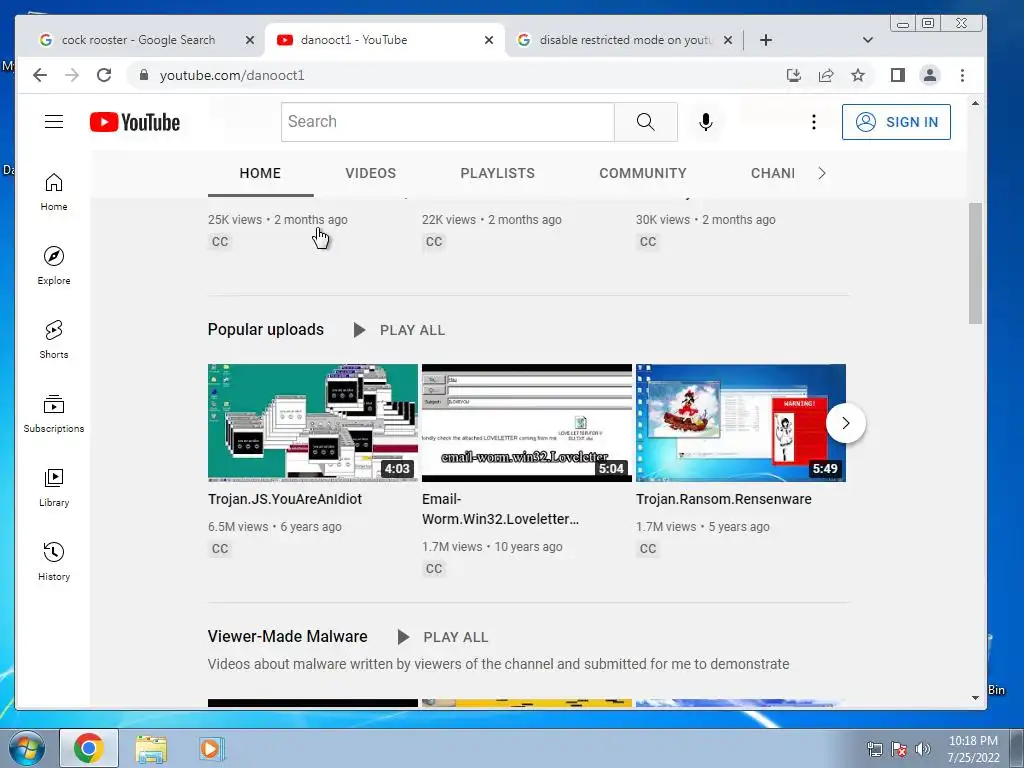The image size is (1024, 768).
Task: Click the '30K views • 2 months ago' text
Action: tap(706, 219)
